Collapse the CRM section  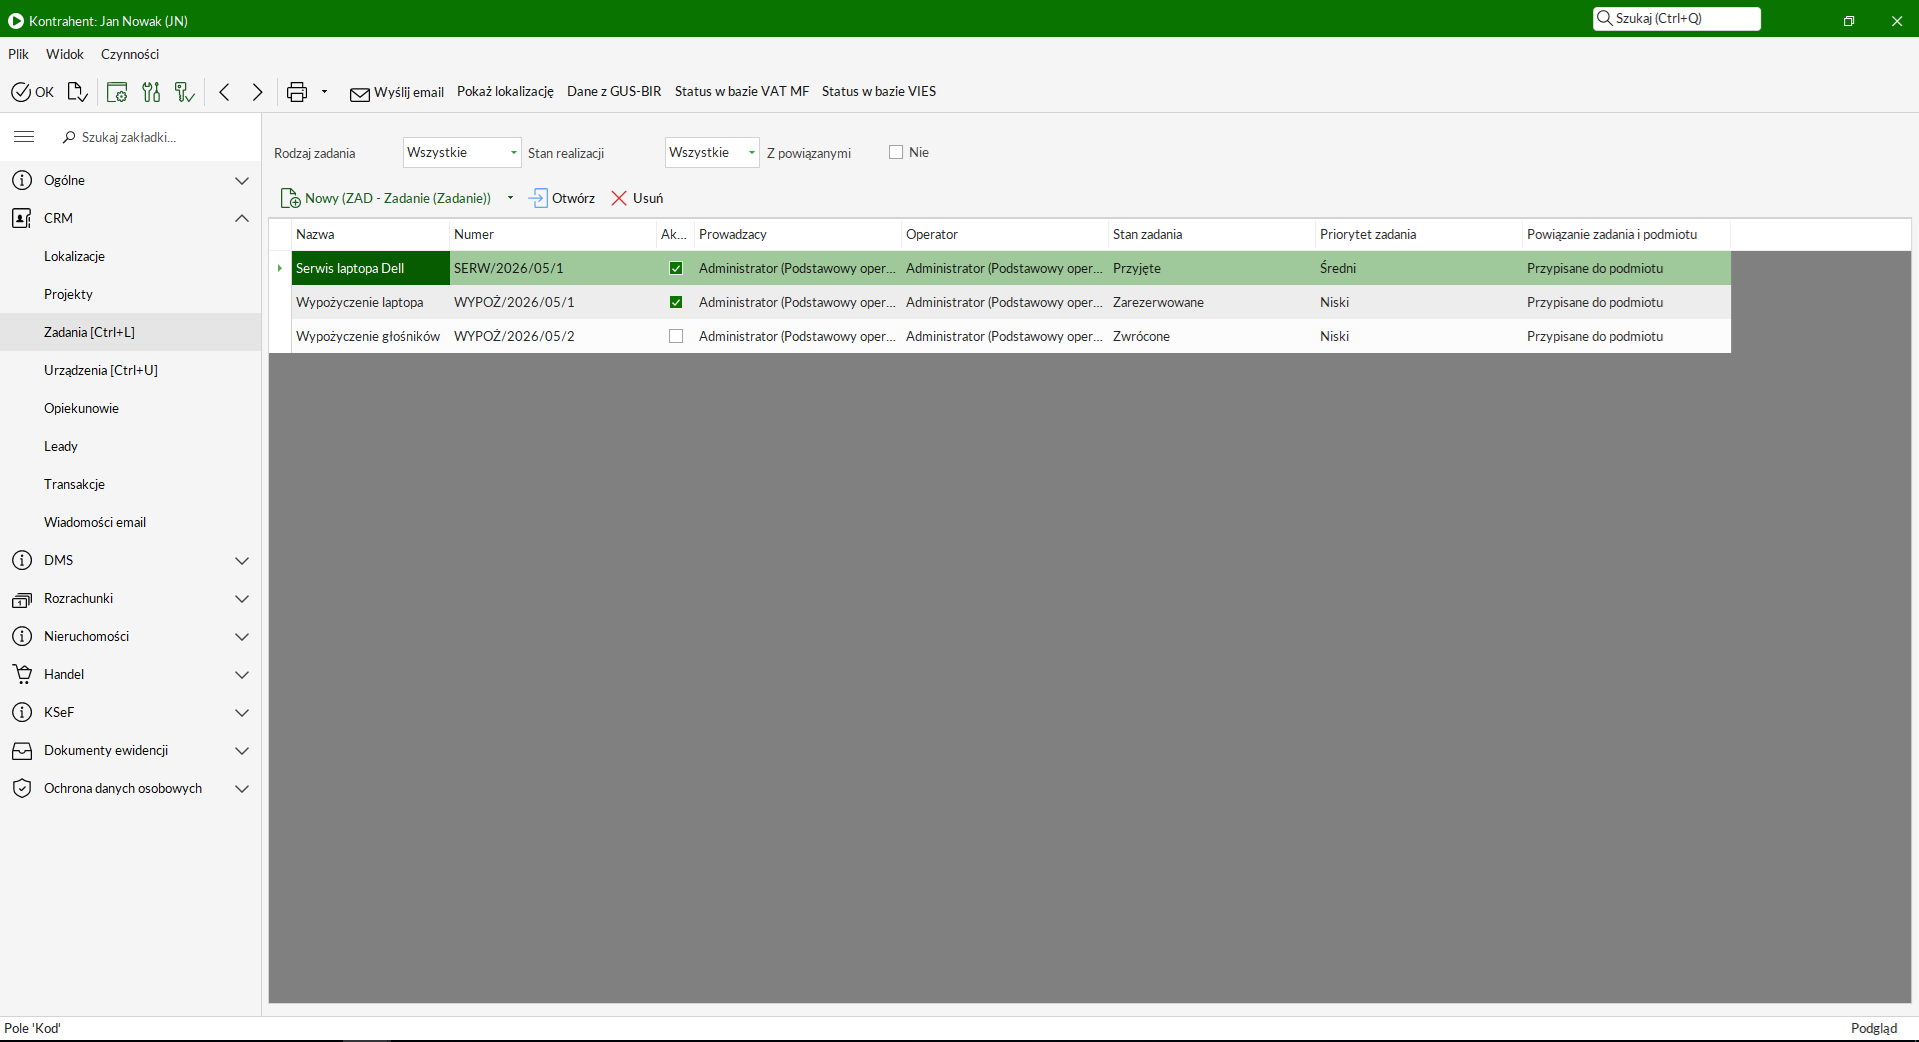click(242, 218)
